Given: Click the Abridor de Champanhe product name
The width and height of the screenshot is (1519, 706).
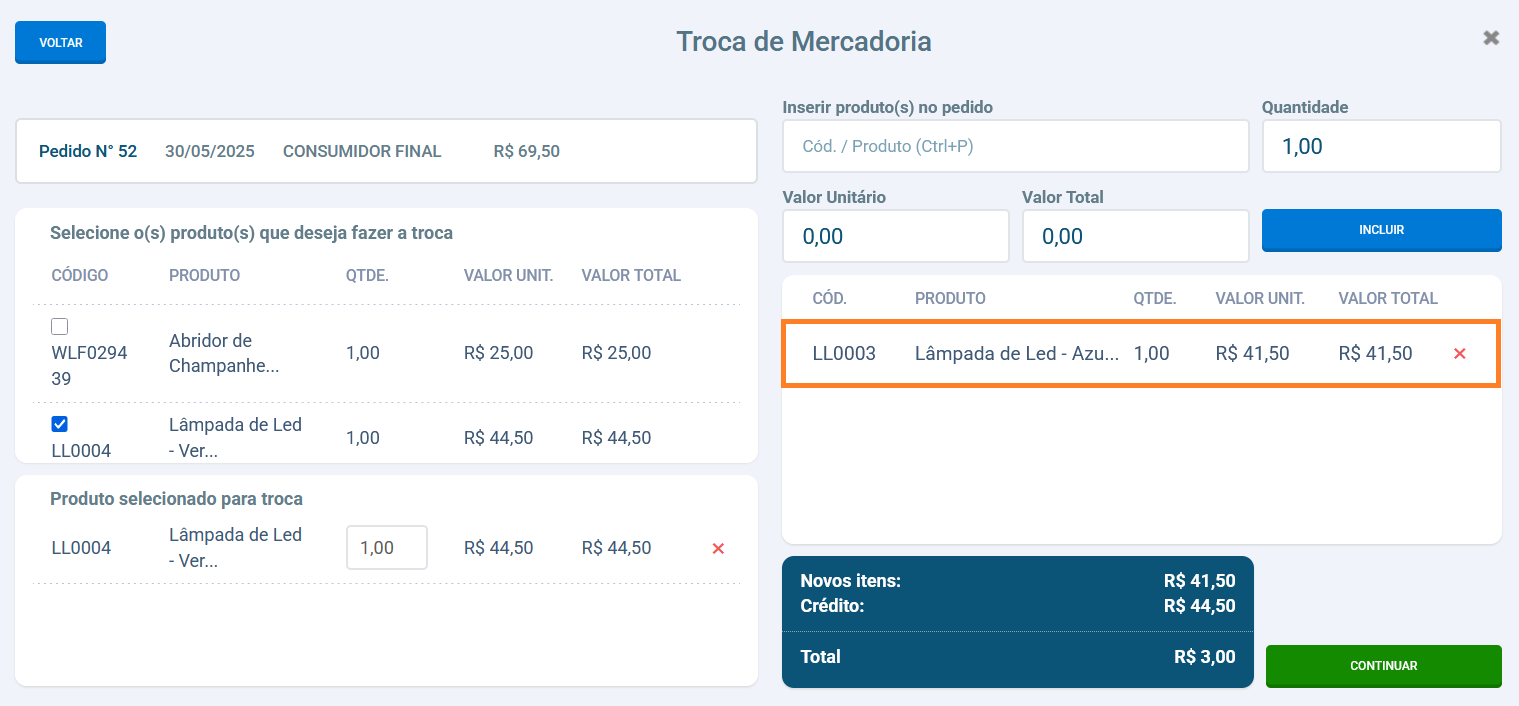Looking at the screenshot, I should pyautogui.click(x=224, y=353).
